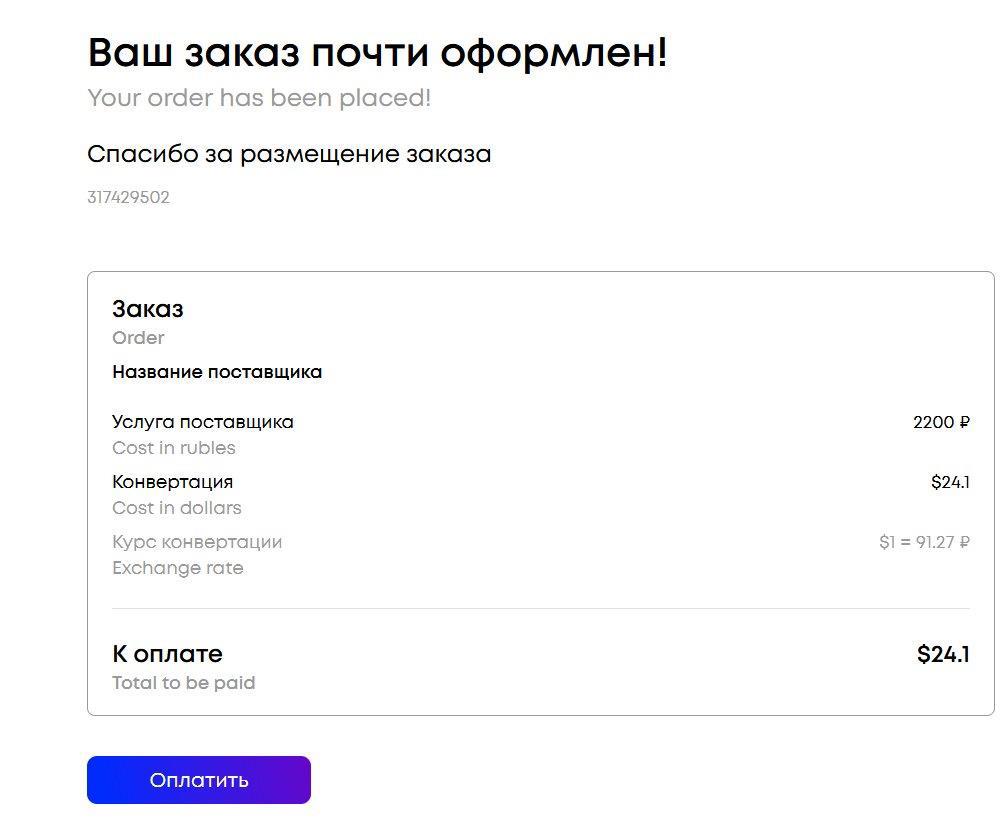
Task: Click the subtitle Your order has been placed!
Action: tap(259, 98)
